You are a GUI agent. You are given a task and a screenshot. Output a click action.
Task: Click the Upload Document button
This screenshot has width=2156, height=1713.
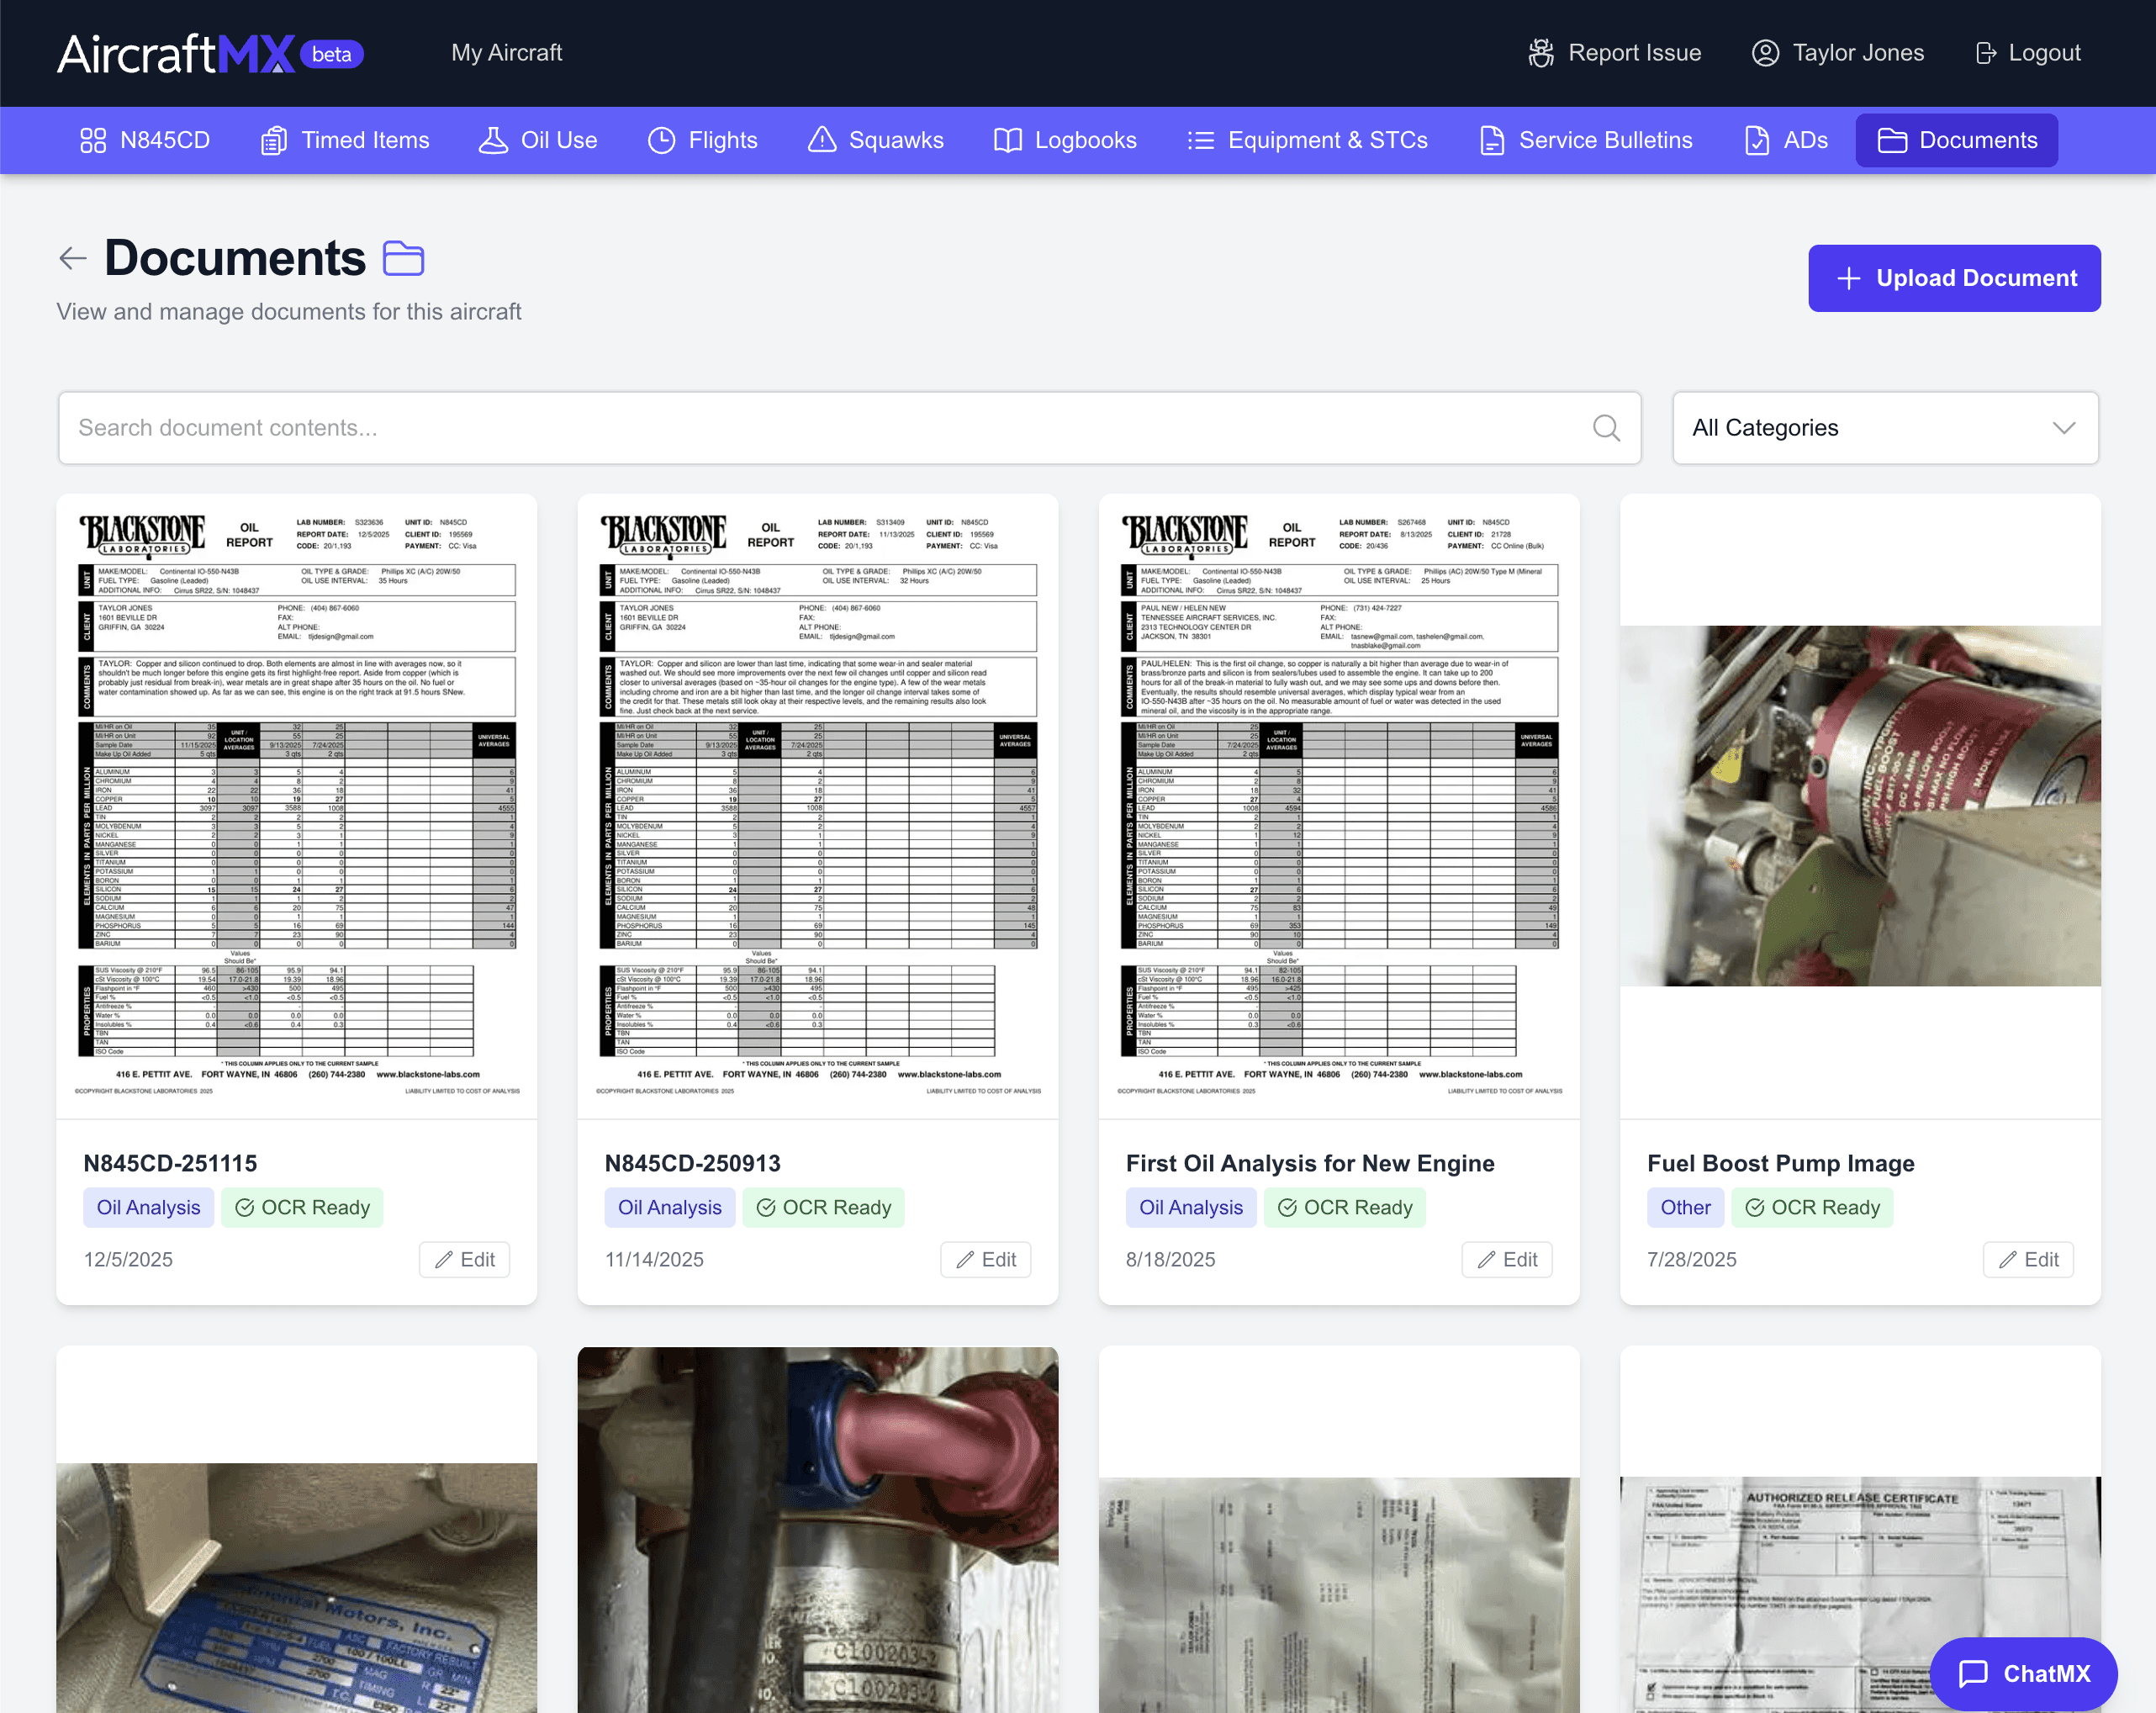(1953, 278)
